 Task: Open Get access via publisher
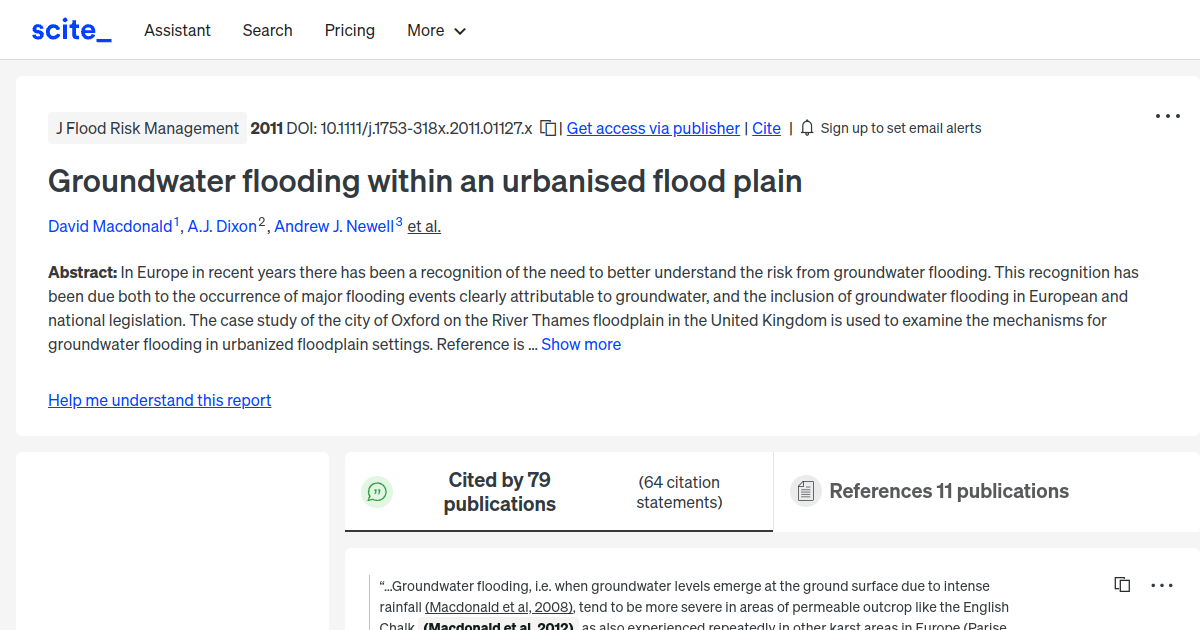[x=653, y=128]
